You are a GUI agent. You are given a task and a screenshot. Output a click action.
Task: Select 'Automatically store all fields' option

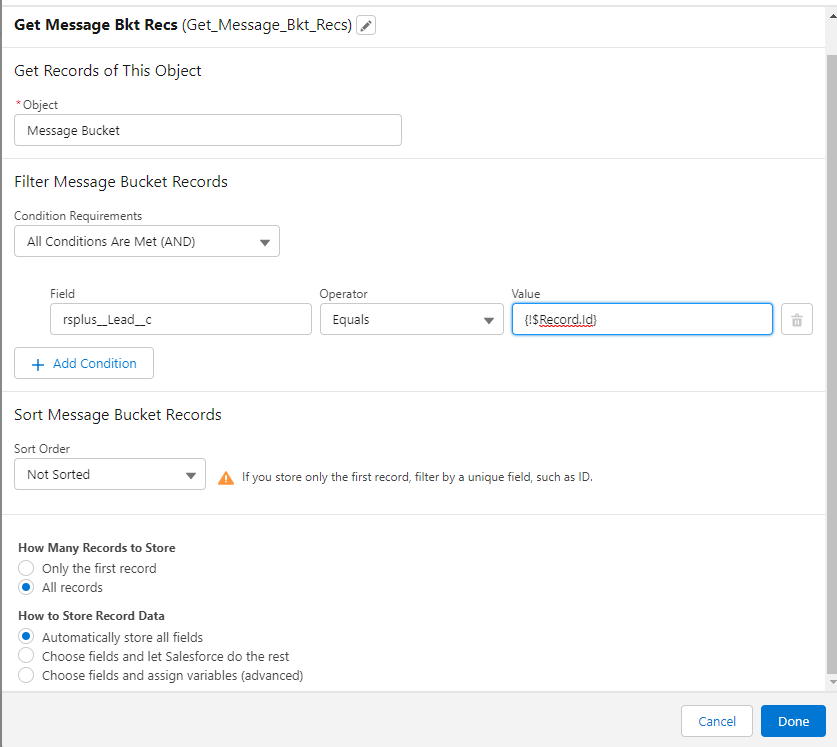tap(27, 637)
